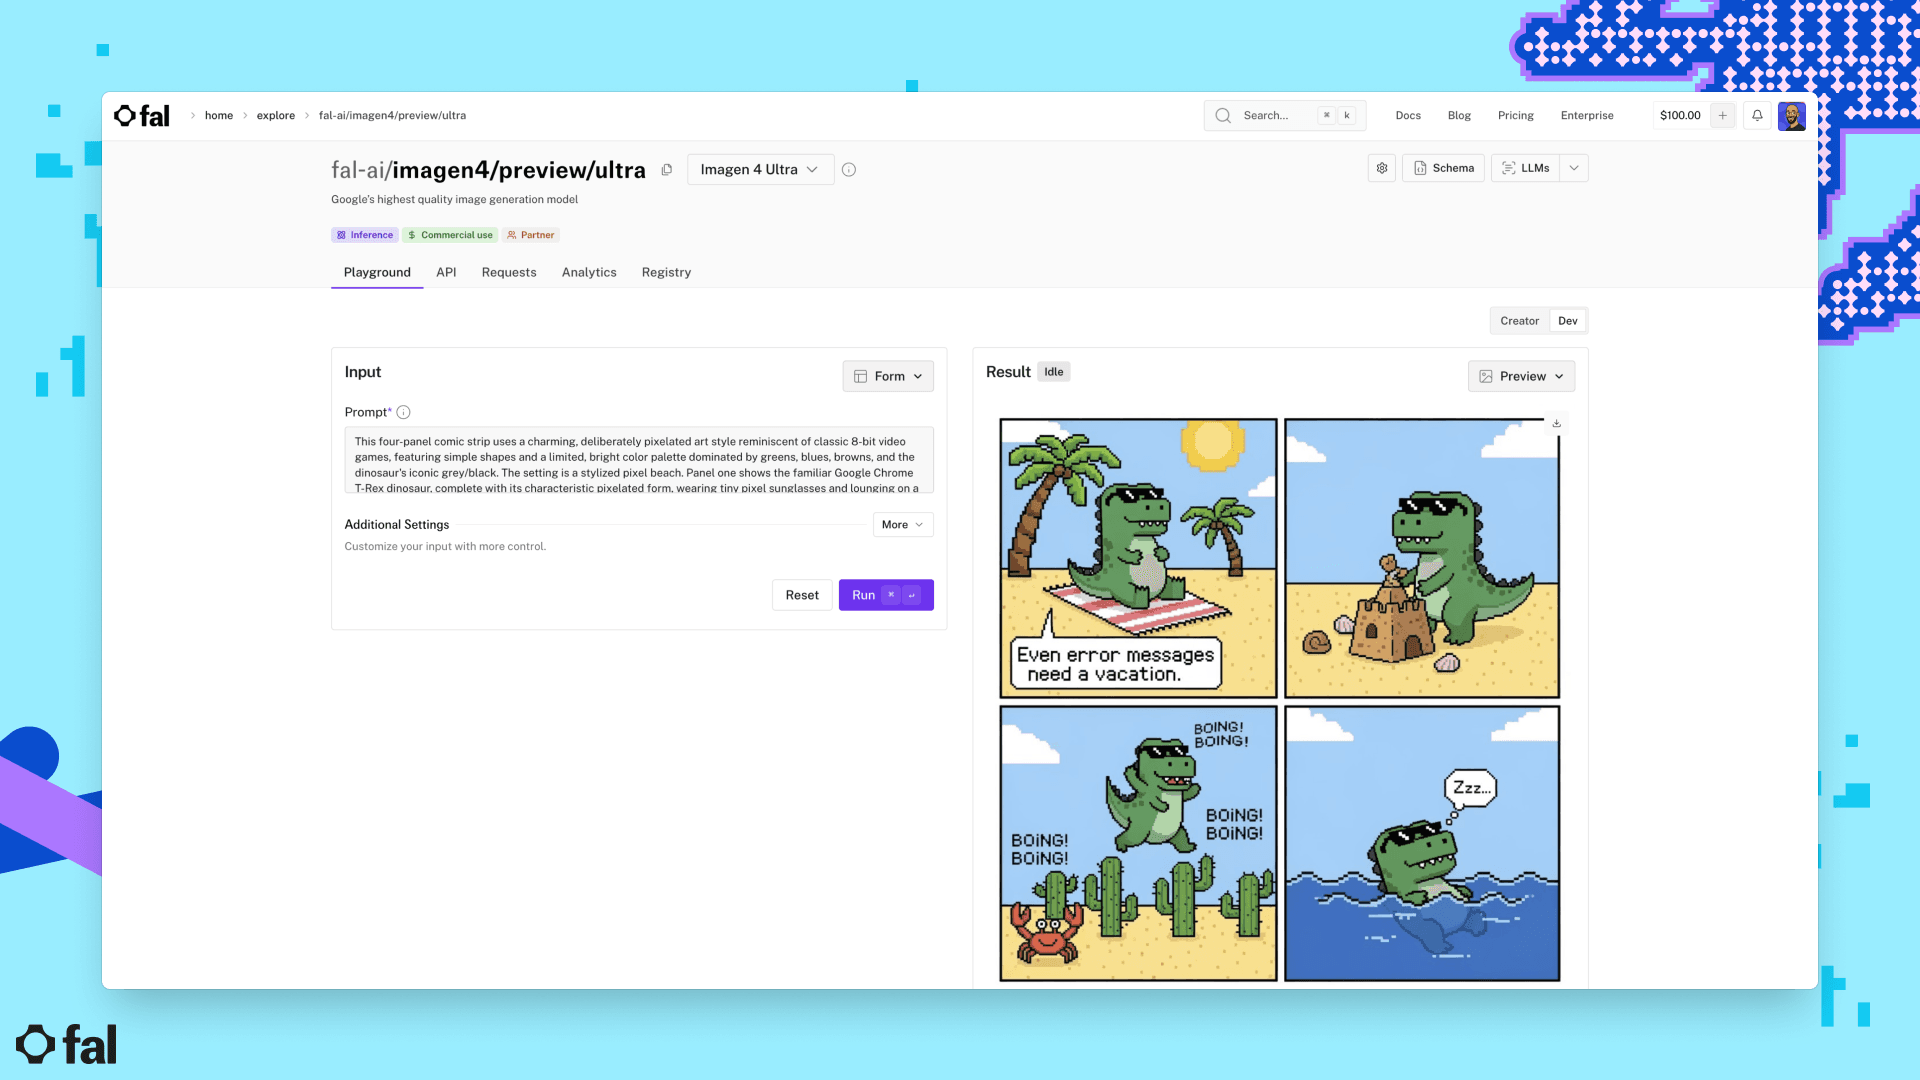Click the model info icon
Viewport: 1920px width, 1080px height.
click(x=849, y=170)
